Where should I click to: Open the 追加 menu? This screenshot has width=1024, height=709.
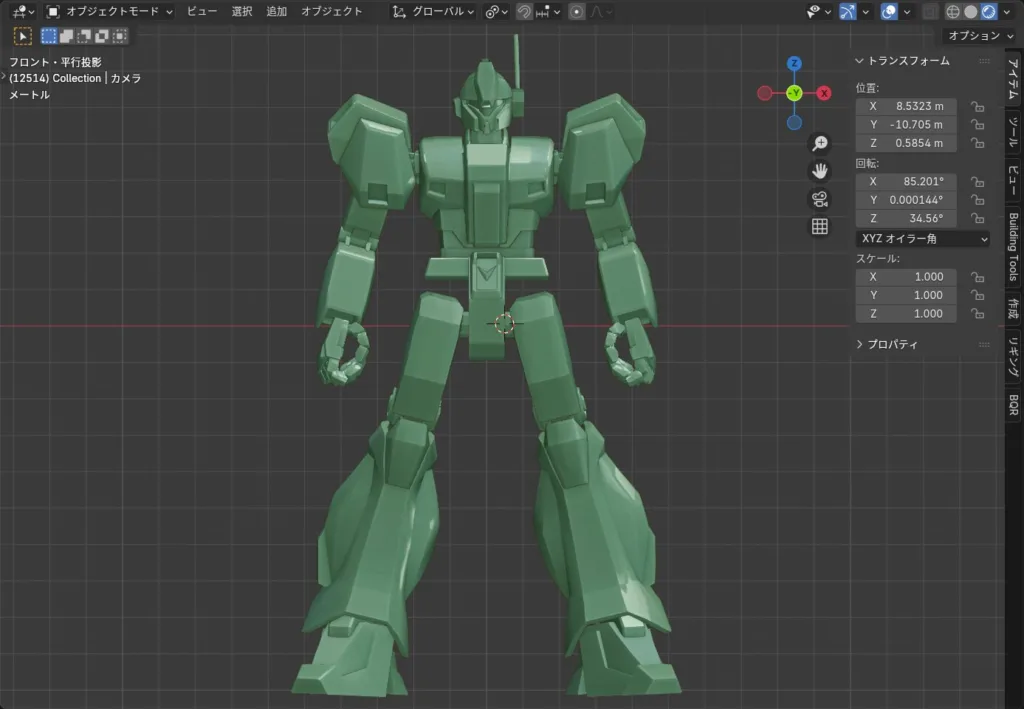pyautogui.click(x=276, y=12)
